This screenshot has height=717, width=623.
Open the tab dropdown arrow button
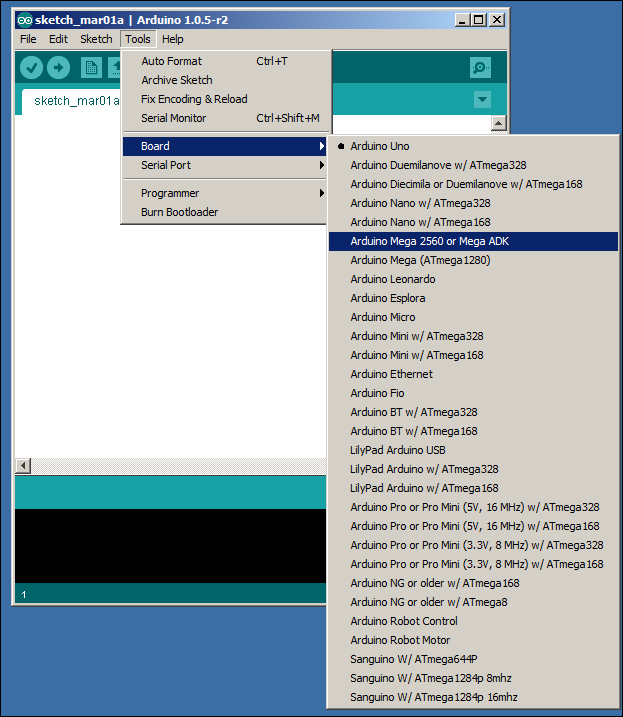coord(482,99)
